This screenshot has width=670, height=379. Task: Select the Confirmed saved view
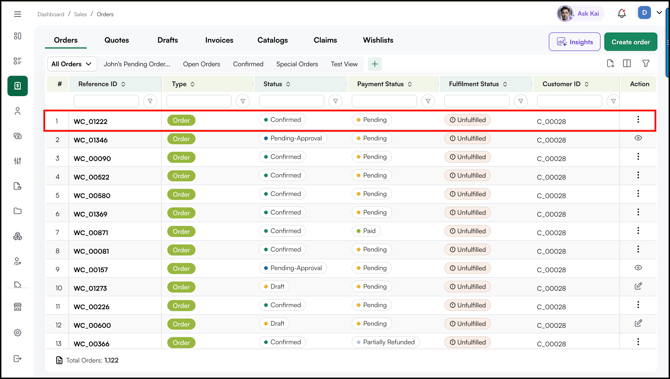tap(248, 64)
